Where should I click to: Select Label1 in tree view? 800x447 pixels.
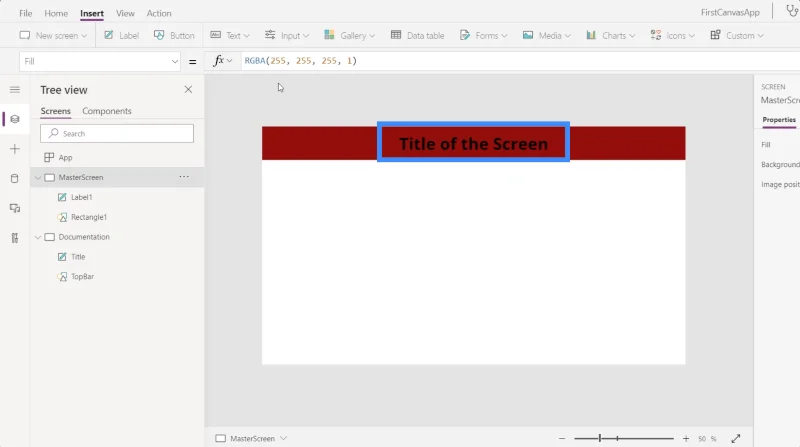[82, 197]
